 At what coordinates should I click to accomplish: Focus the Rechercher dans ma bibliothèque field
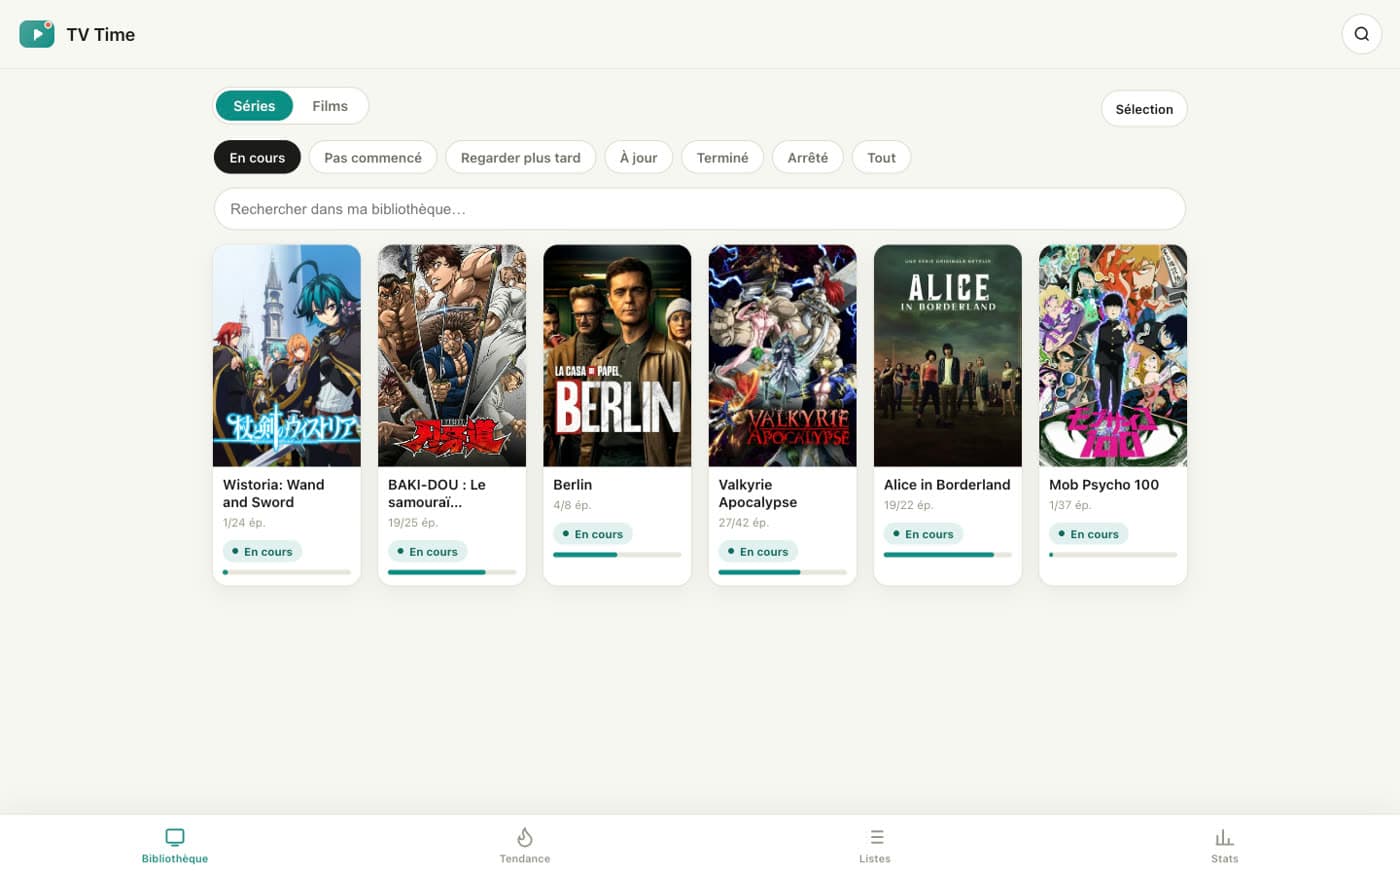point(699,209)
